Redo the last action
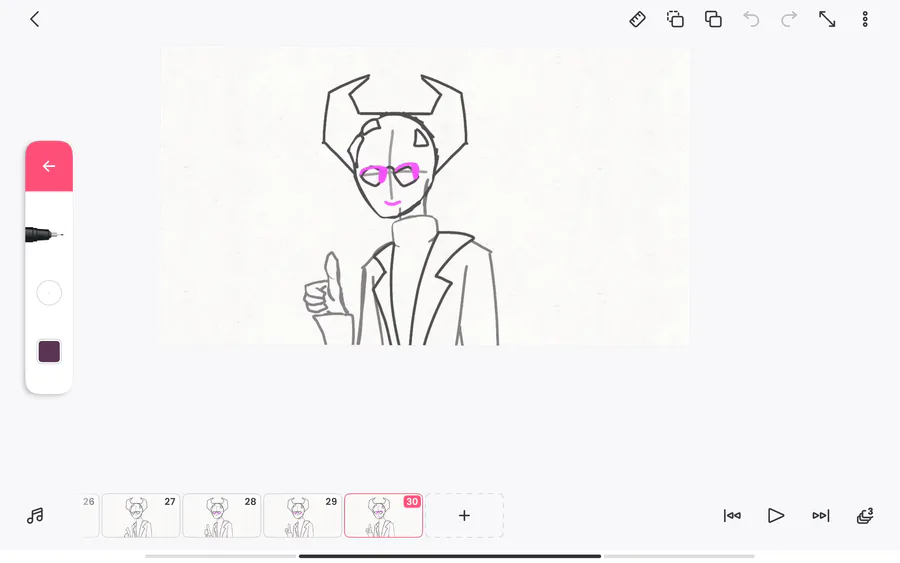This screenshot has height=563, width=900. pyautogui.click(x=789, y=19)
